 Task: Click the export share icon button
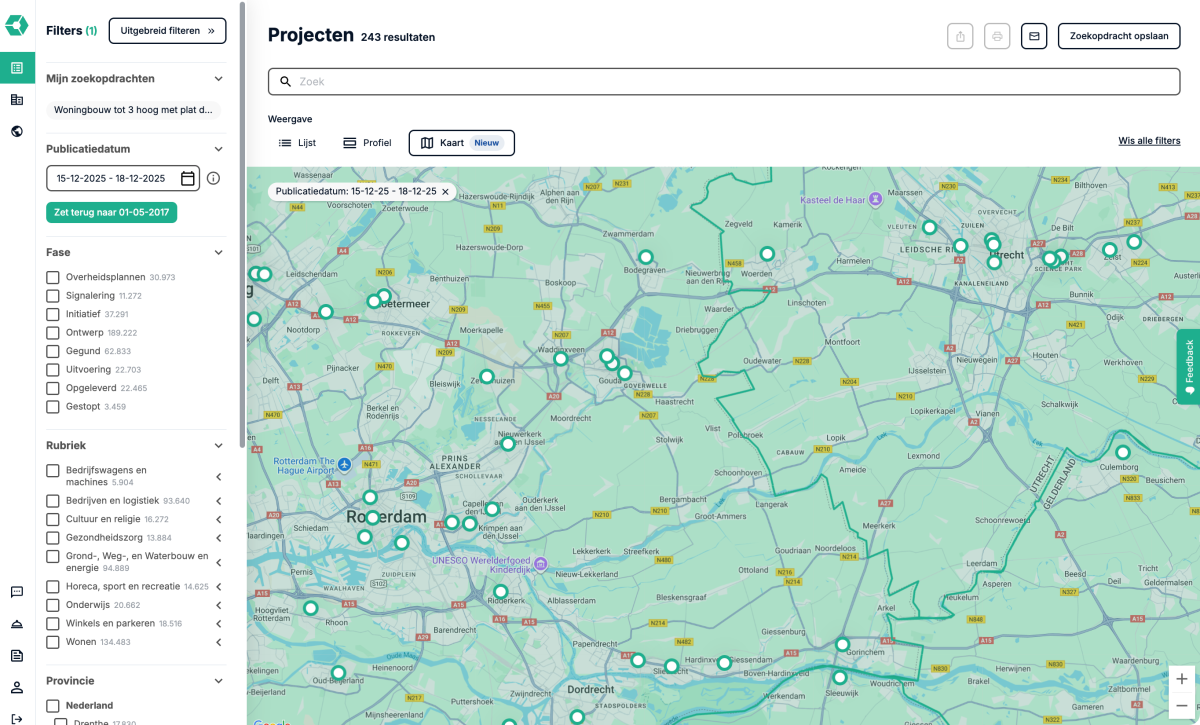[x=960, y=36]
